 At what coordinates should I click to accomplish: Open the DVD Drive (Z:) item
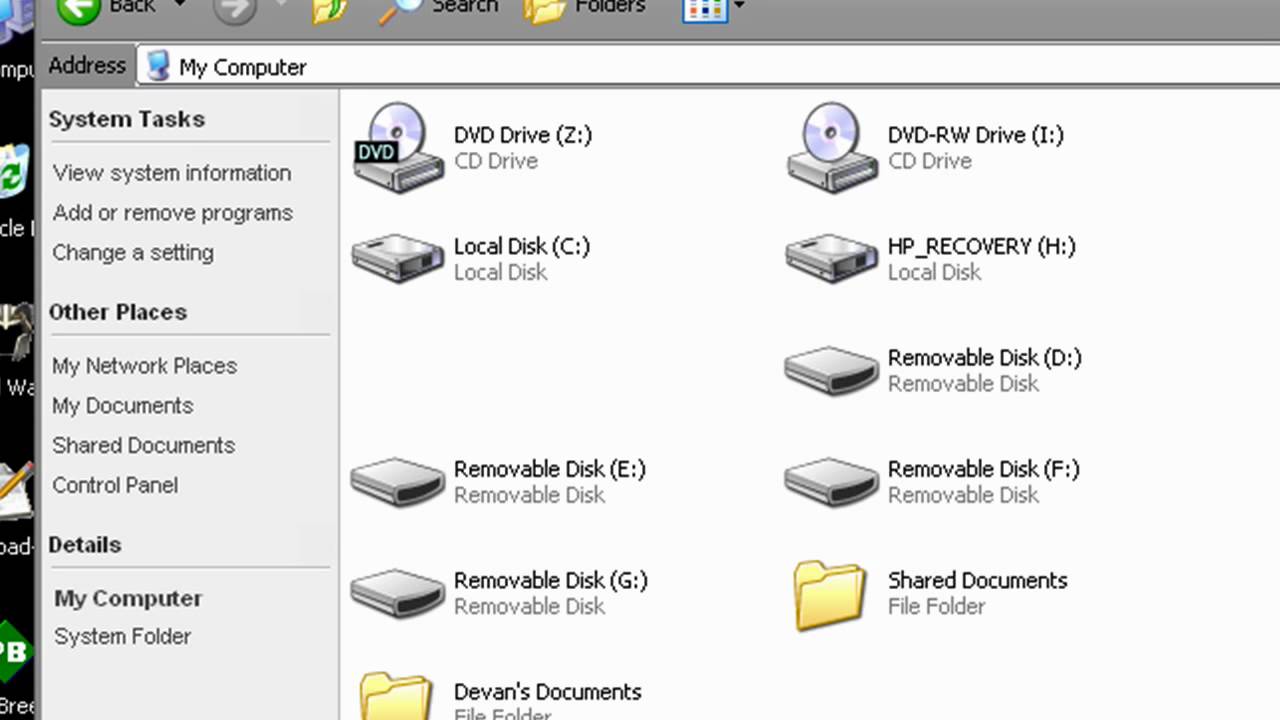tap(473, 148)
